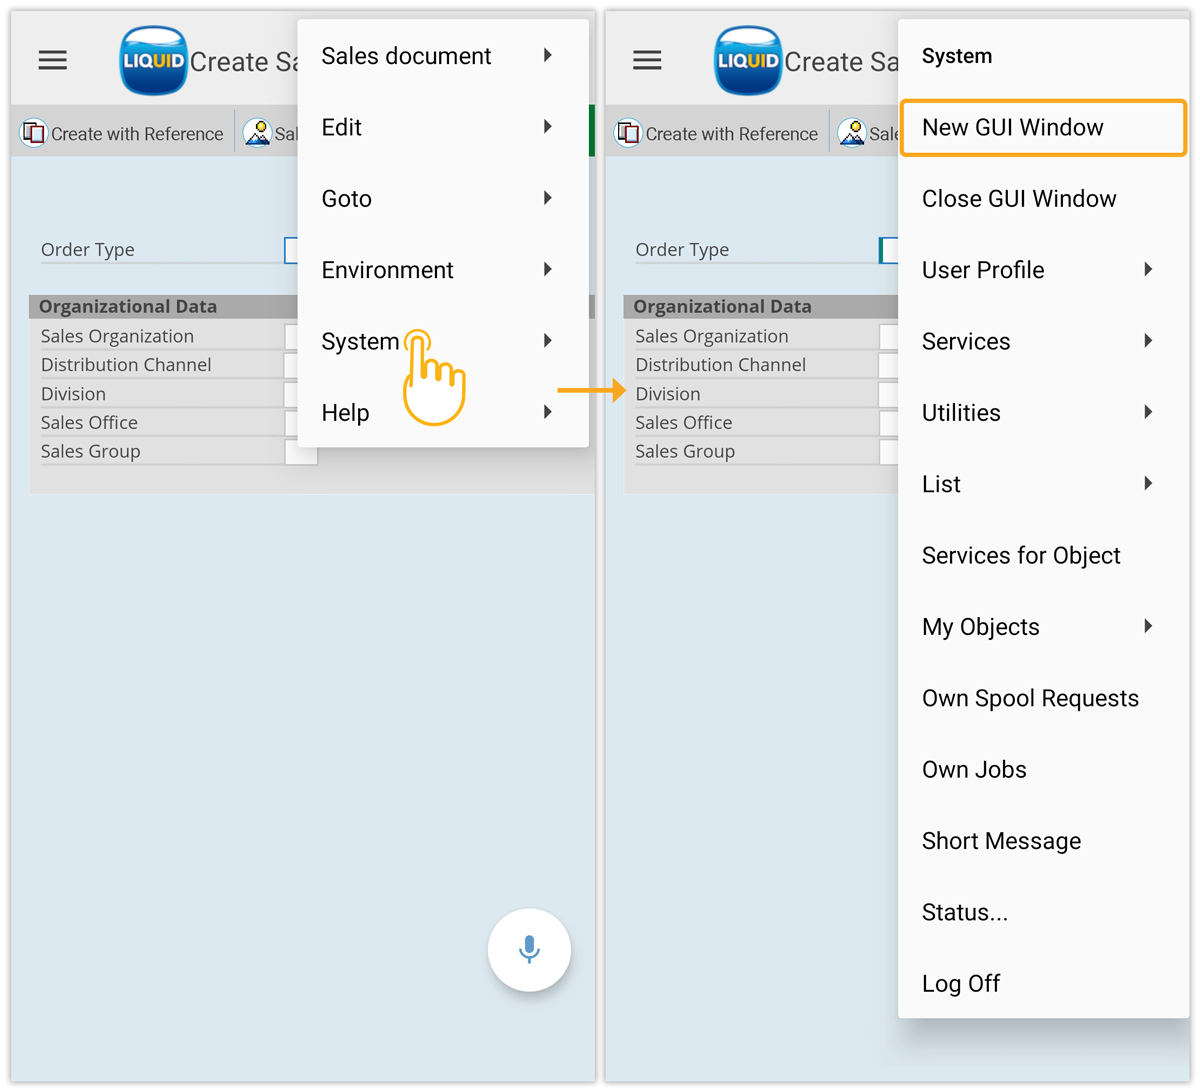
Task: Open the Edit submenu
Action: (443, 127)
